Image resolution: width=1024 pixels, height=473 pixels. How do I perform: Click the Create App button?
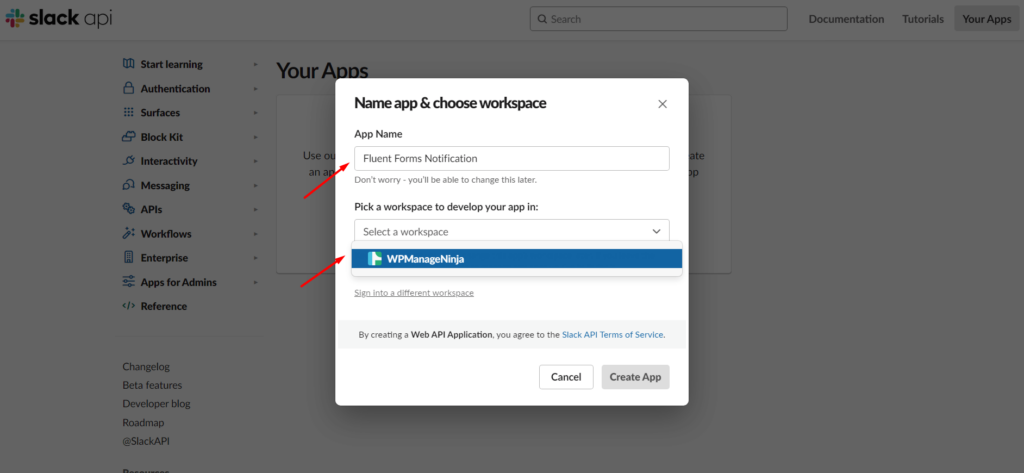[635, 377]
